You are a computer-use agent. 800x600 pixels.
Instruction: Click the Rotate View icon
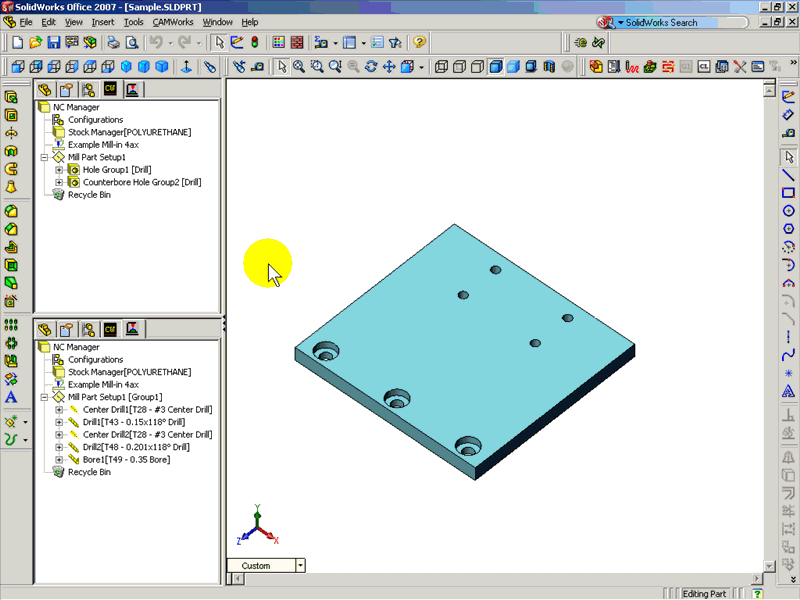tap(371, 67)
